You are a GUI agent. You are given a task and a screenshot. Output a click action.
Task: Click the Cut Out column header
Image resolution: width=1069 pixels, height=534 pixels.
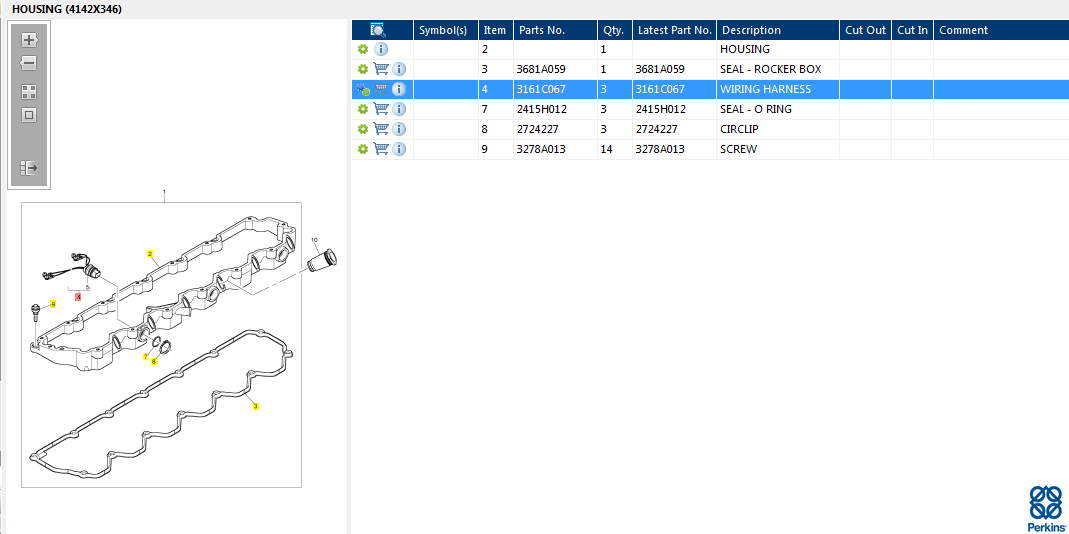865,30
